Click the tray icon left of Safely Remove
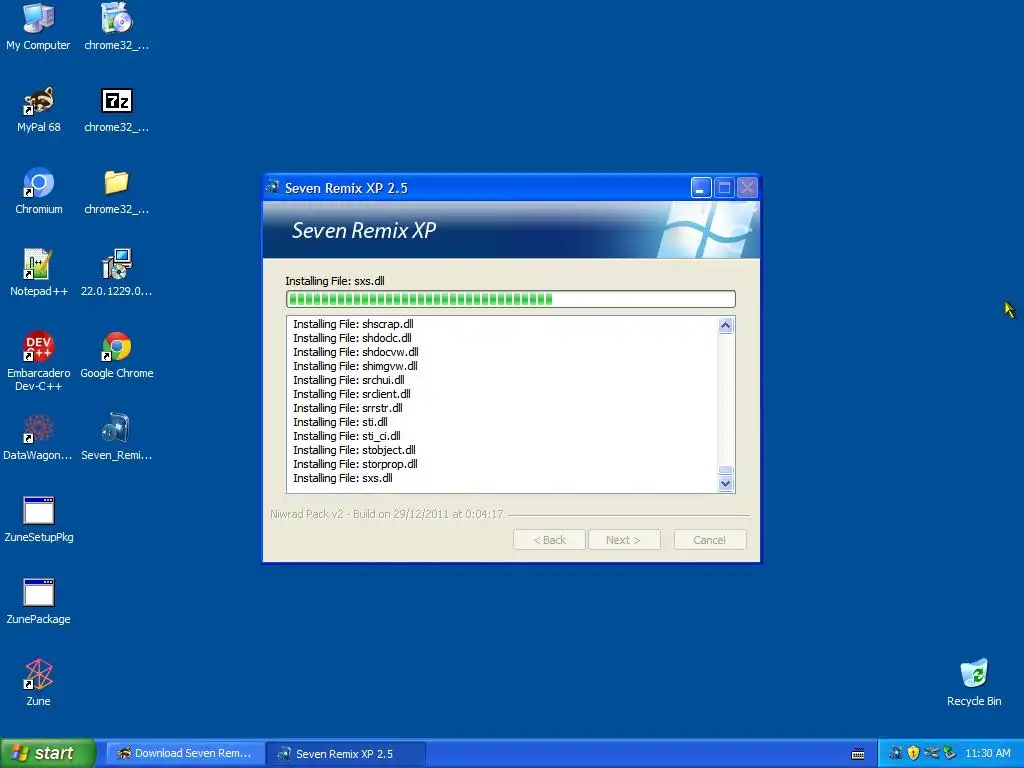The height and width of the screenshot is (768, 1024). point(931,753)
